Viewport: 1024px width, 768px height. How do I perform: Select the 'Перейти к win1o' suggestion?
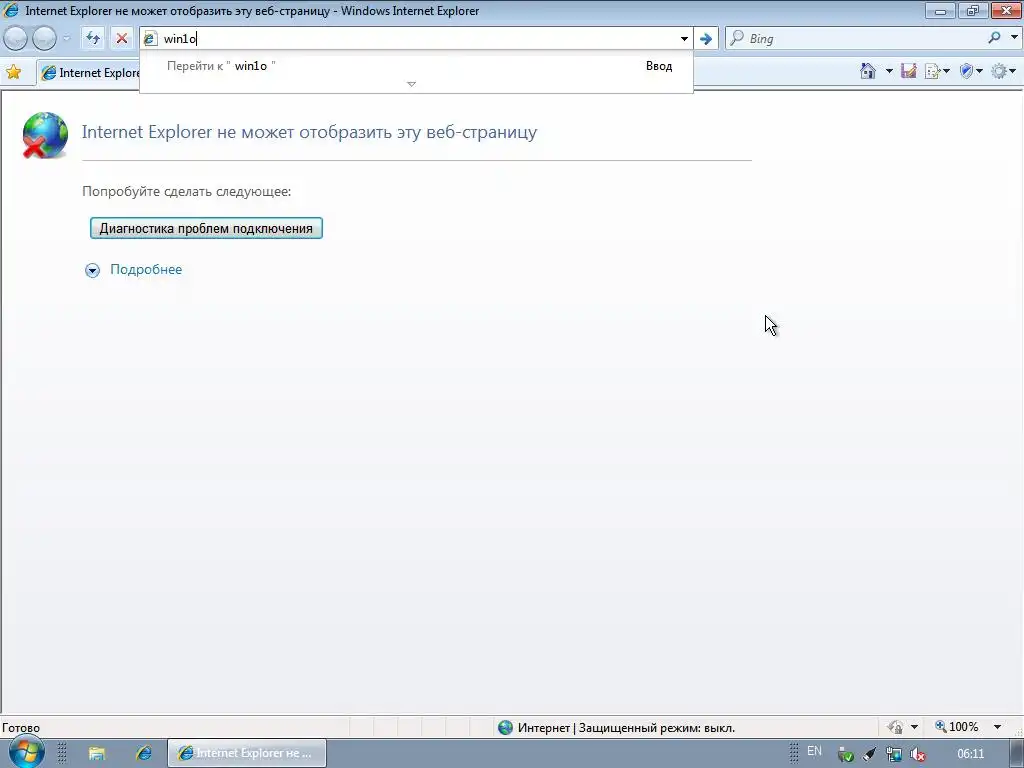point(416,66)
